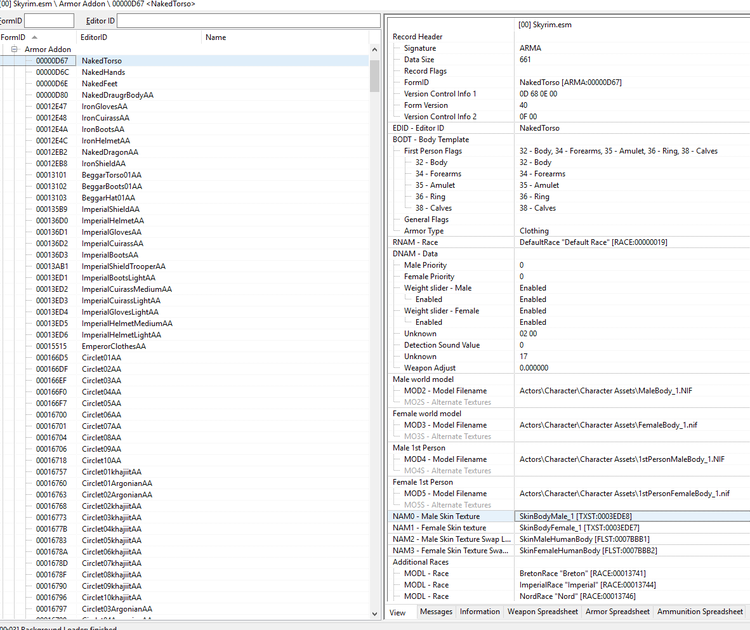Sort by the FormID column header
The width and height of the screenshot is (750, 630).
click(x=37, y=37)
